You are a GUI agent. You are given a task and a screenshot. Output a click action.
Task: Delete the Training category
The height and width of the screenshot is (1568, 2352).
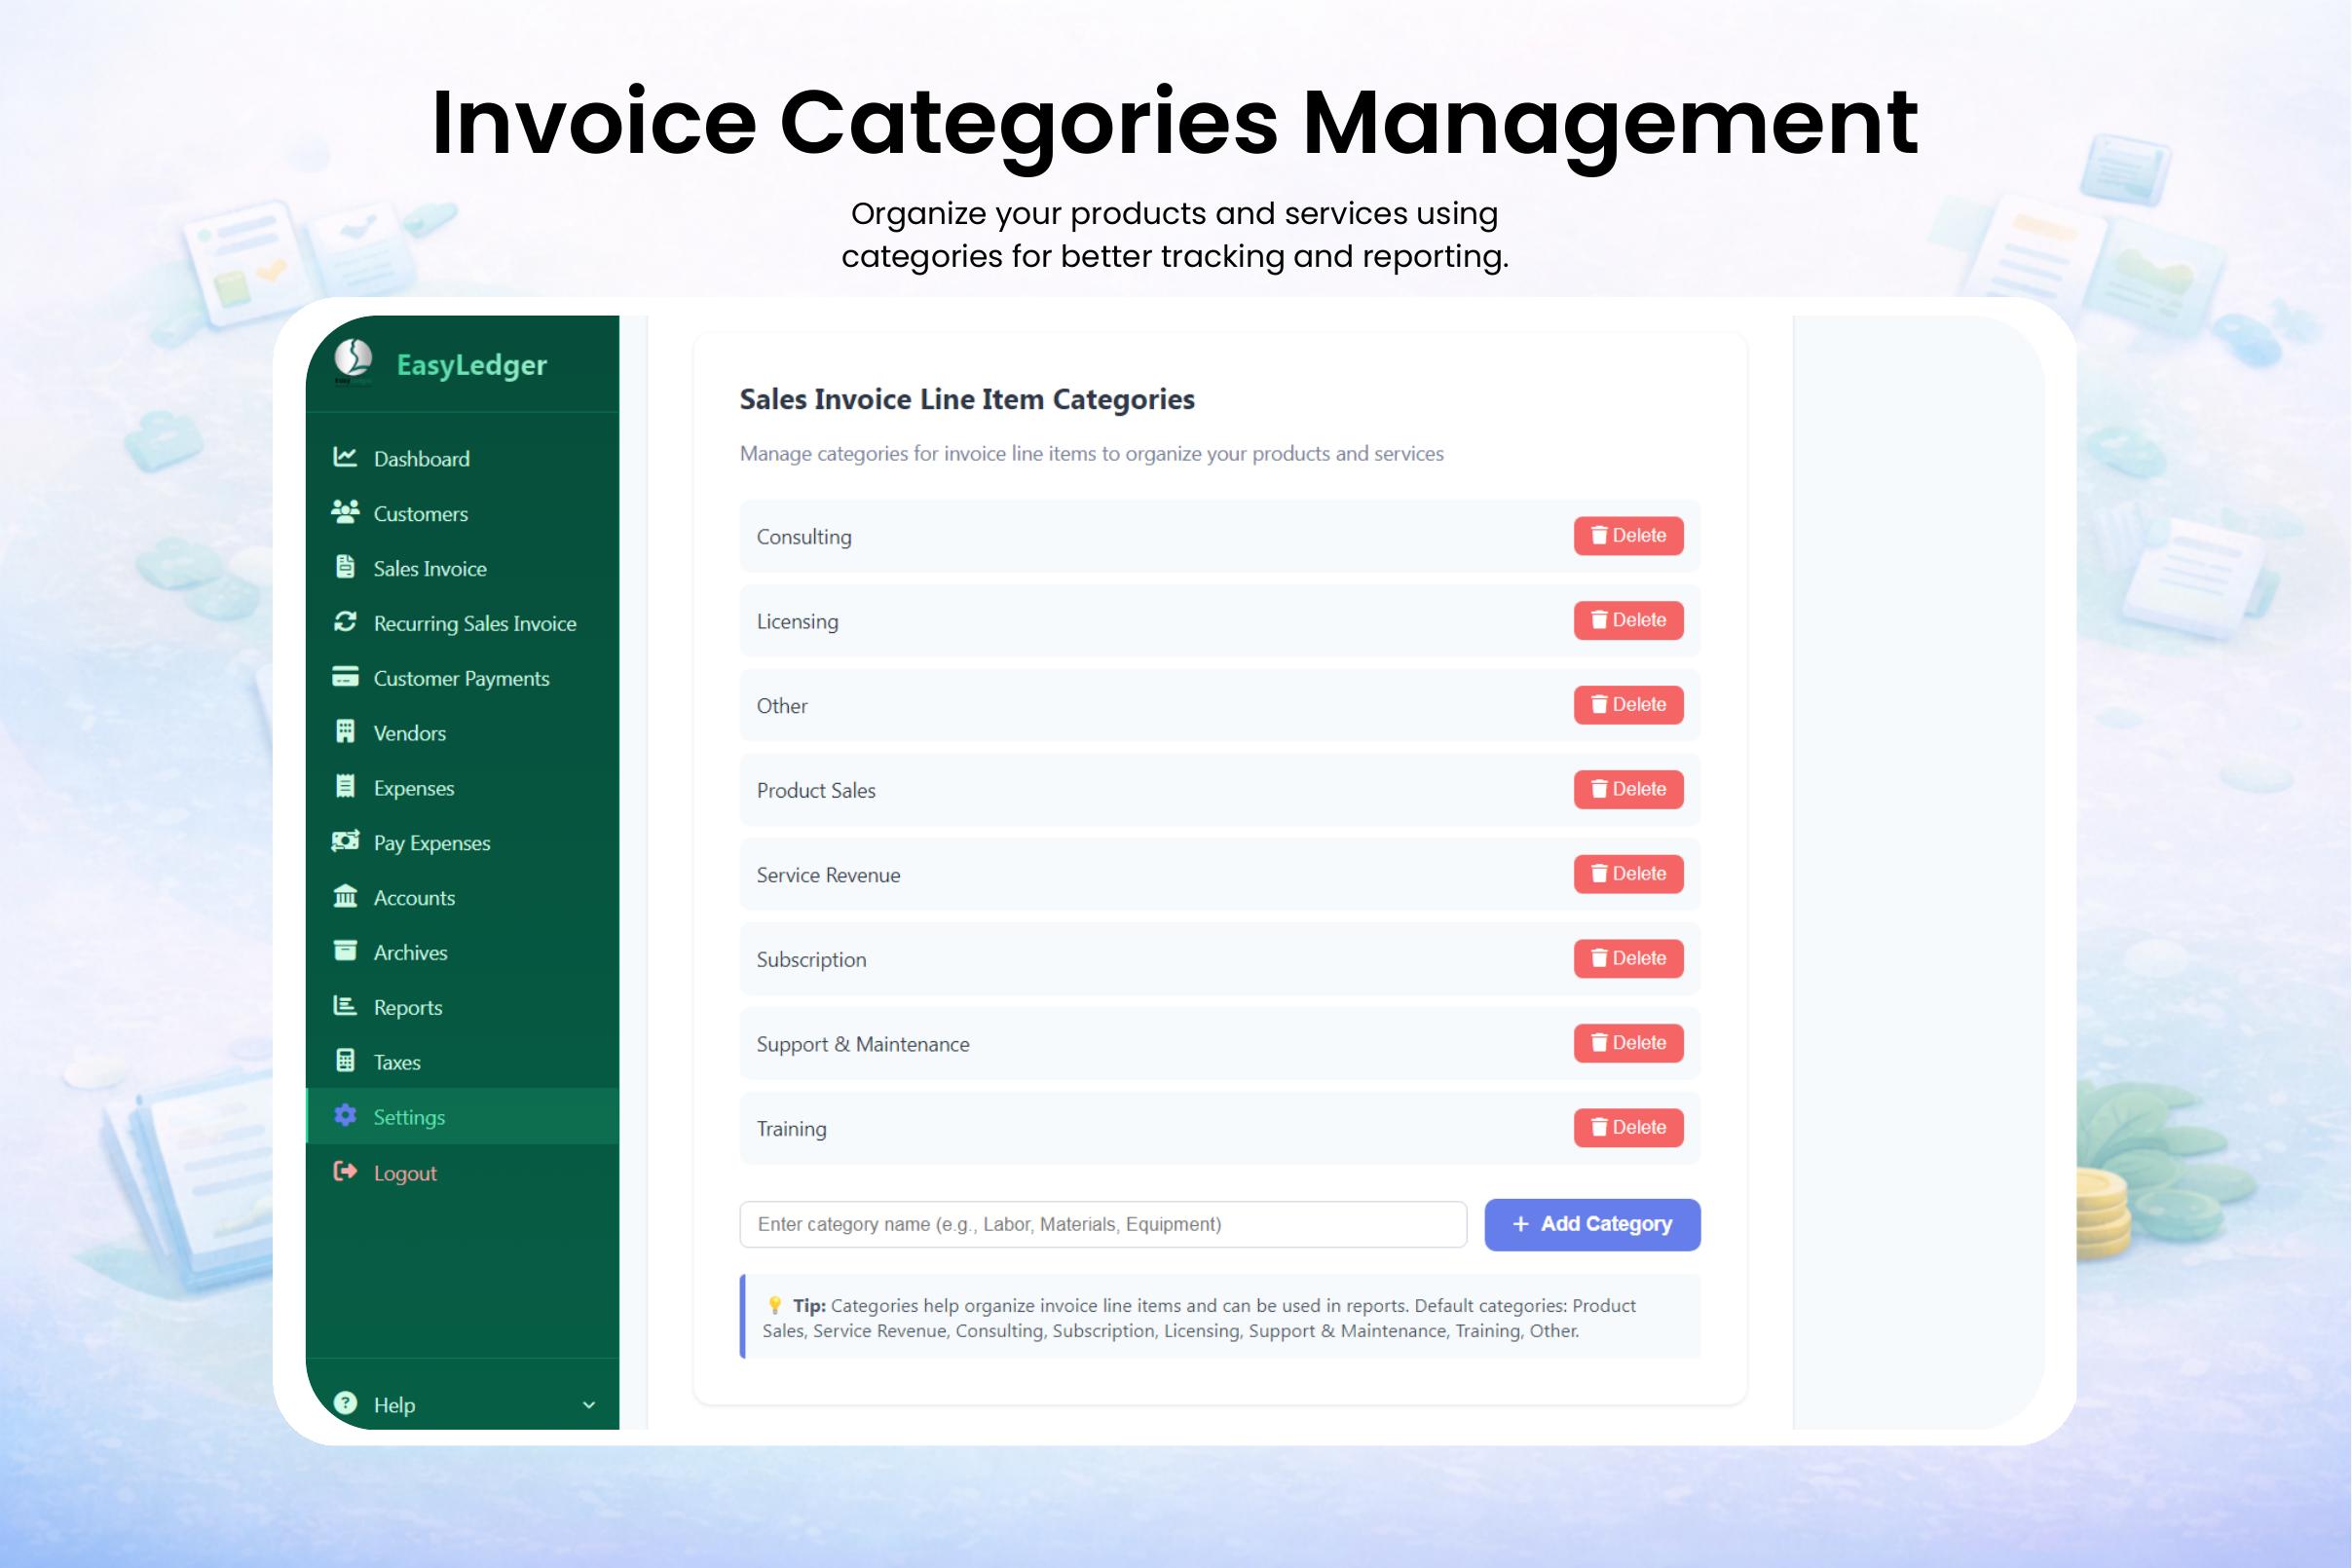click(1628, 1127)
